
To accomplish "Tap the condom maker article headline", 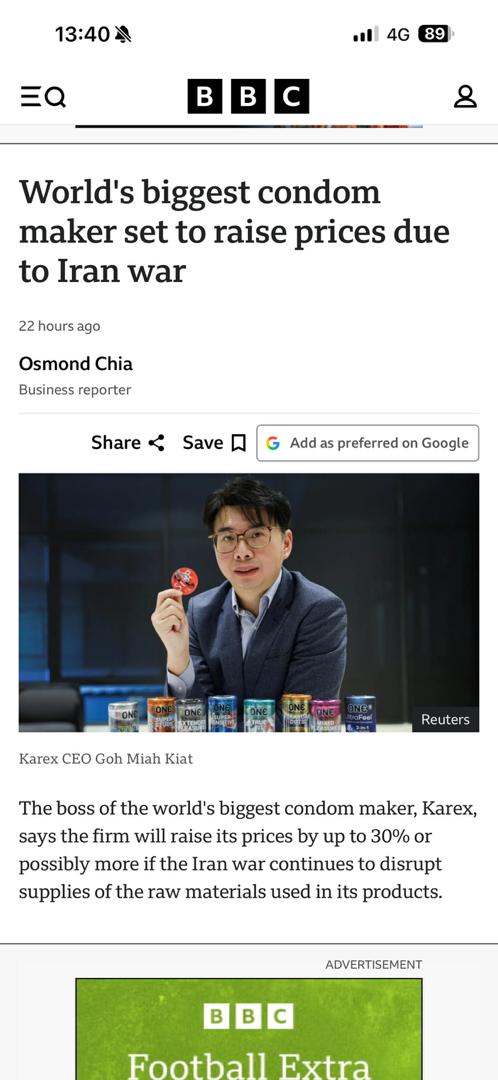I will 234,231.
